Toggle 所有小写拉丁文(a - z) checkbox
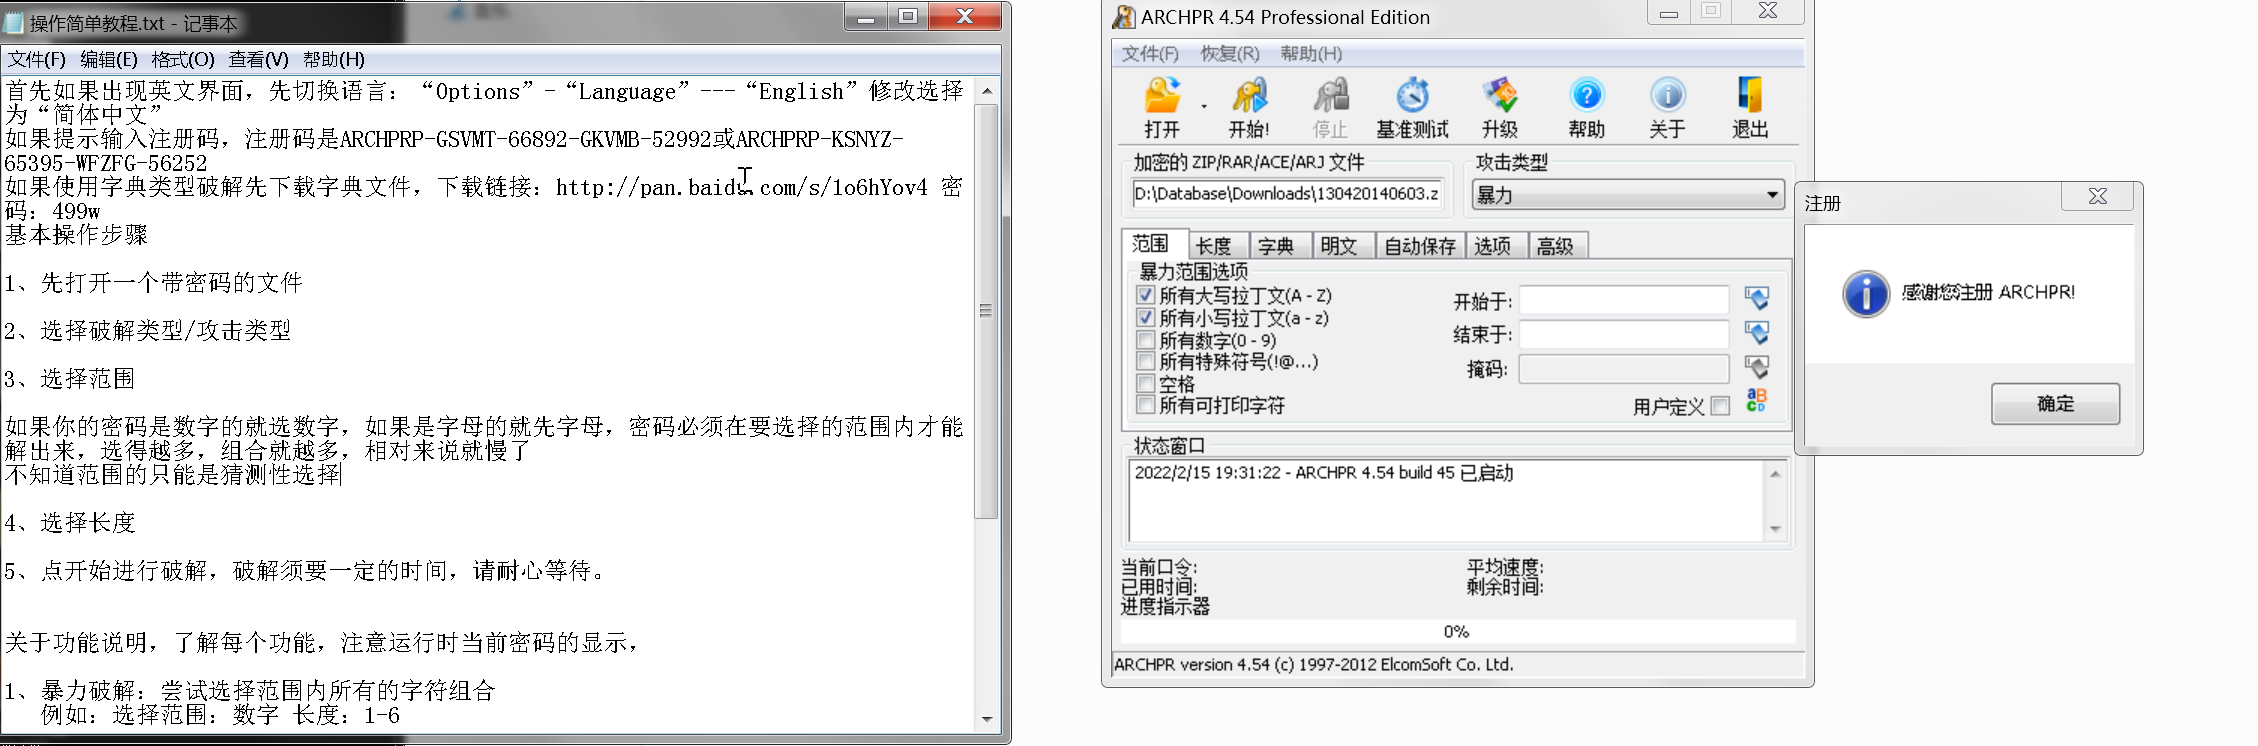This screenshot has height=746, width=2258. click(1146, 317)
